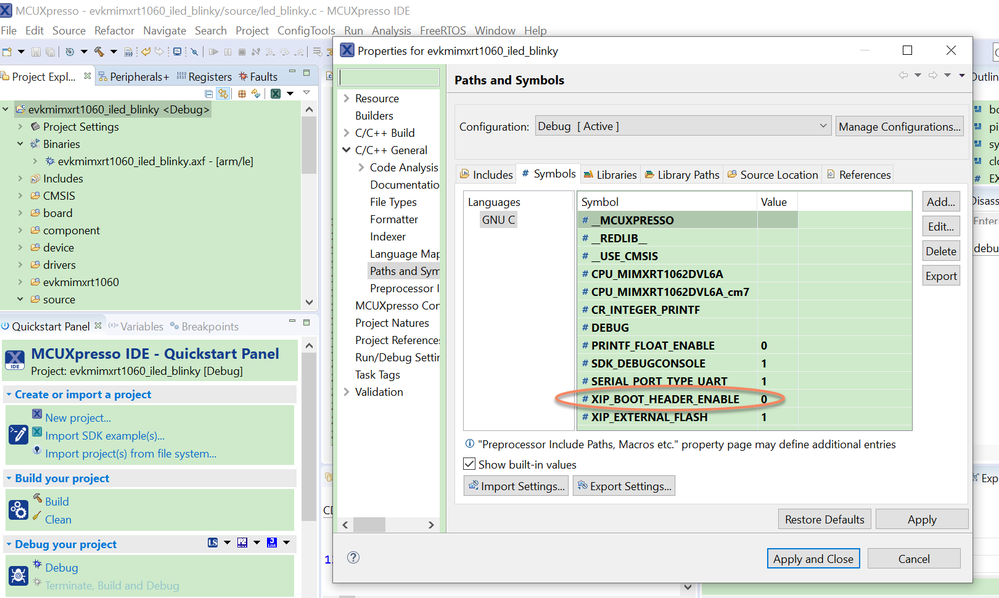Collapse the C/C++ General node
This screenshot has height=598, width=999.
pyautogui.click(x=347, y=150)
